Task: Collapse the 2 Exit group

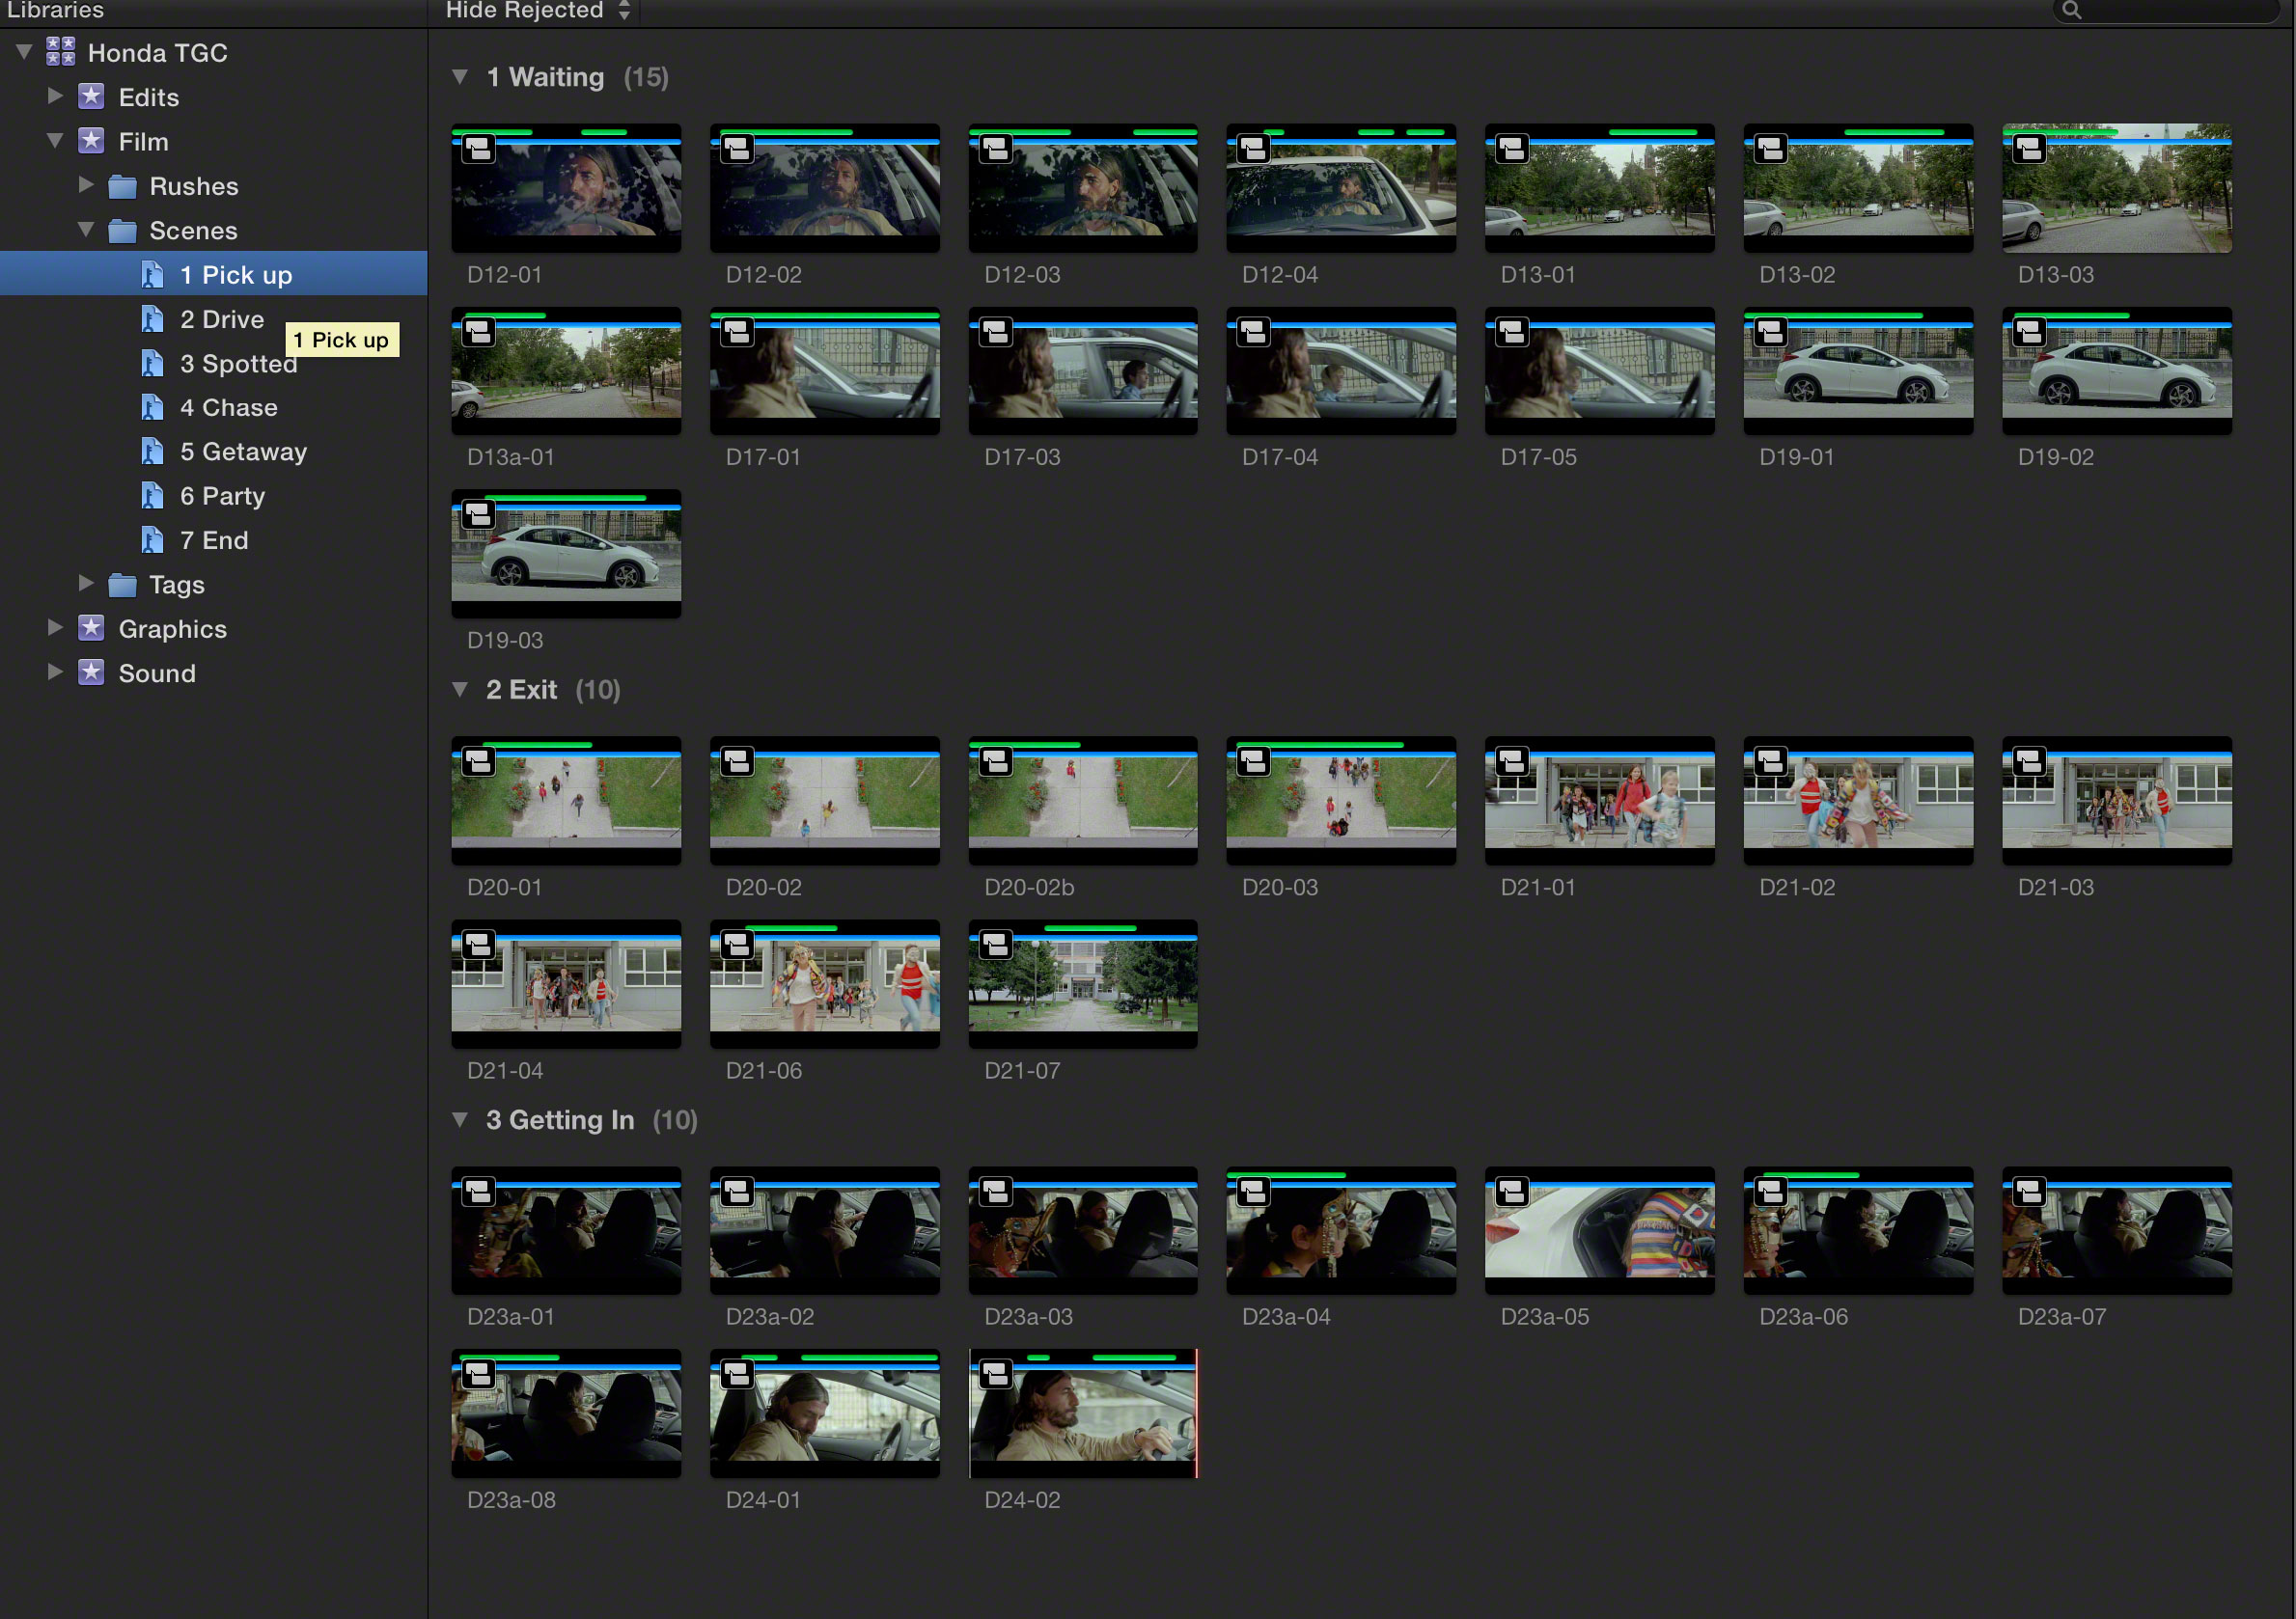Action: pos(460,689)
